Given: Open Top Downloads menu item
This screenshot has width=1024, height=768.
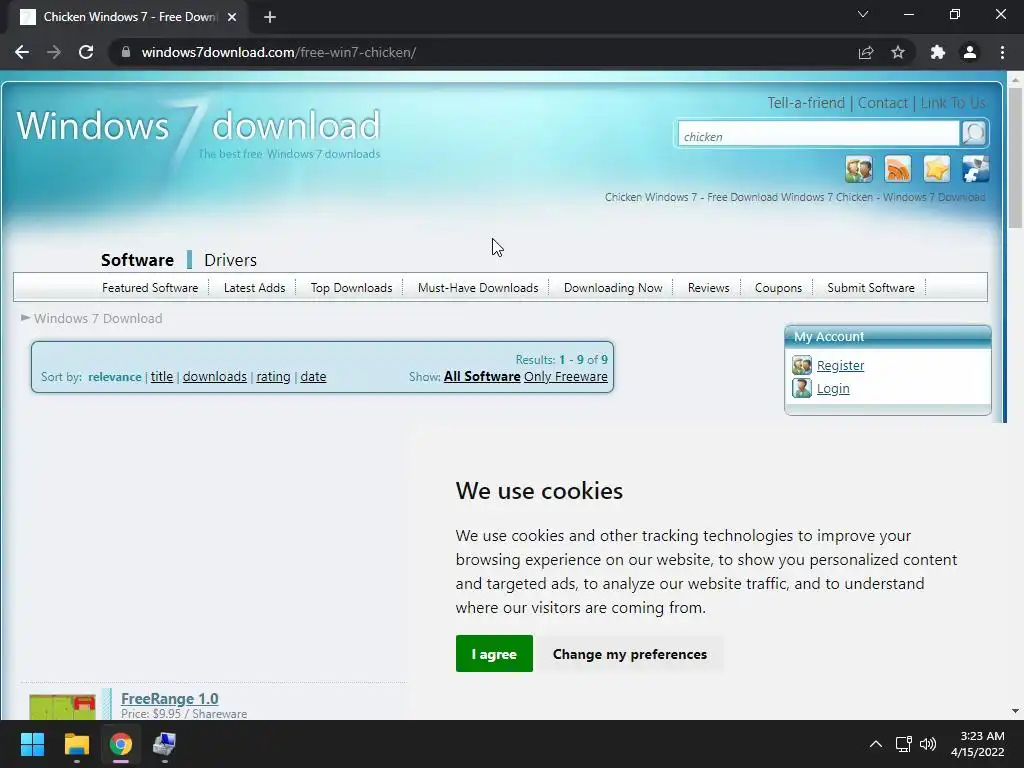Looking at the screenshot, I should tap(351, 288).
